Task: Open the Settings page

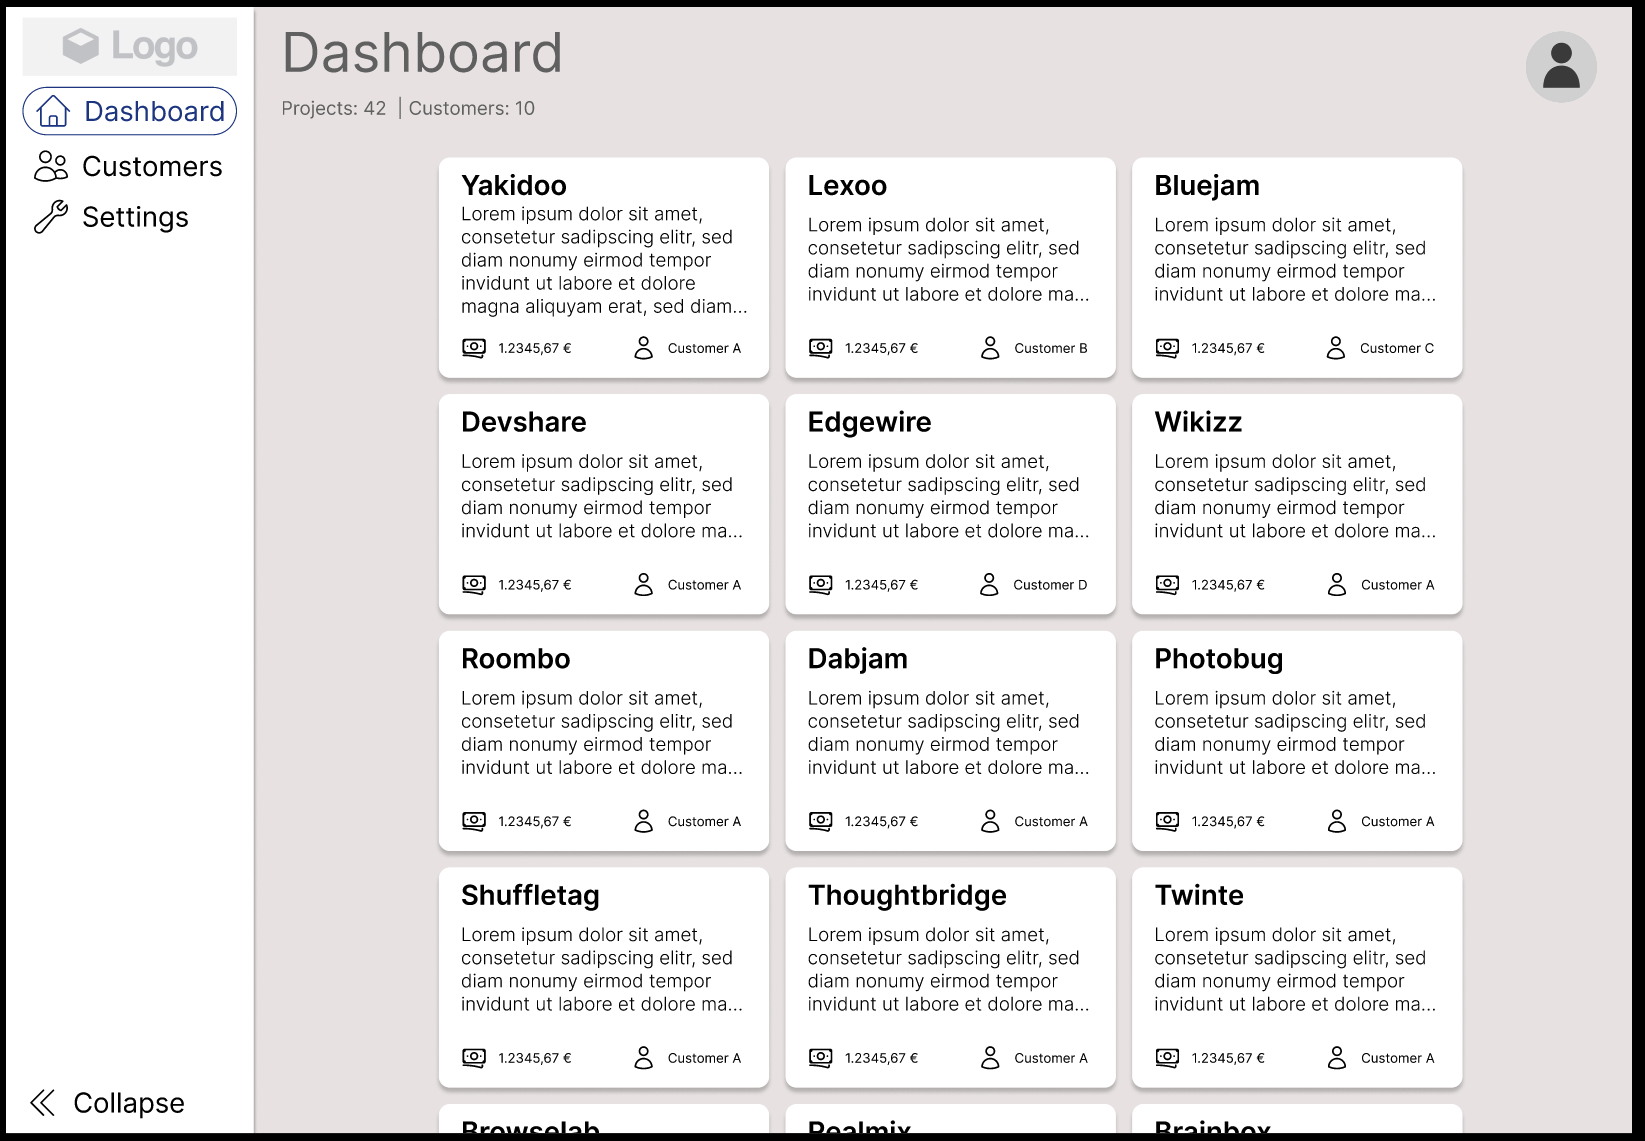Action: 112,217
